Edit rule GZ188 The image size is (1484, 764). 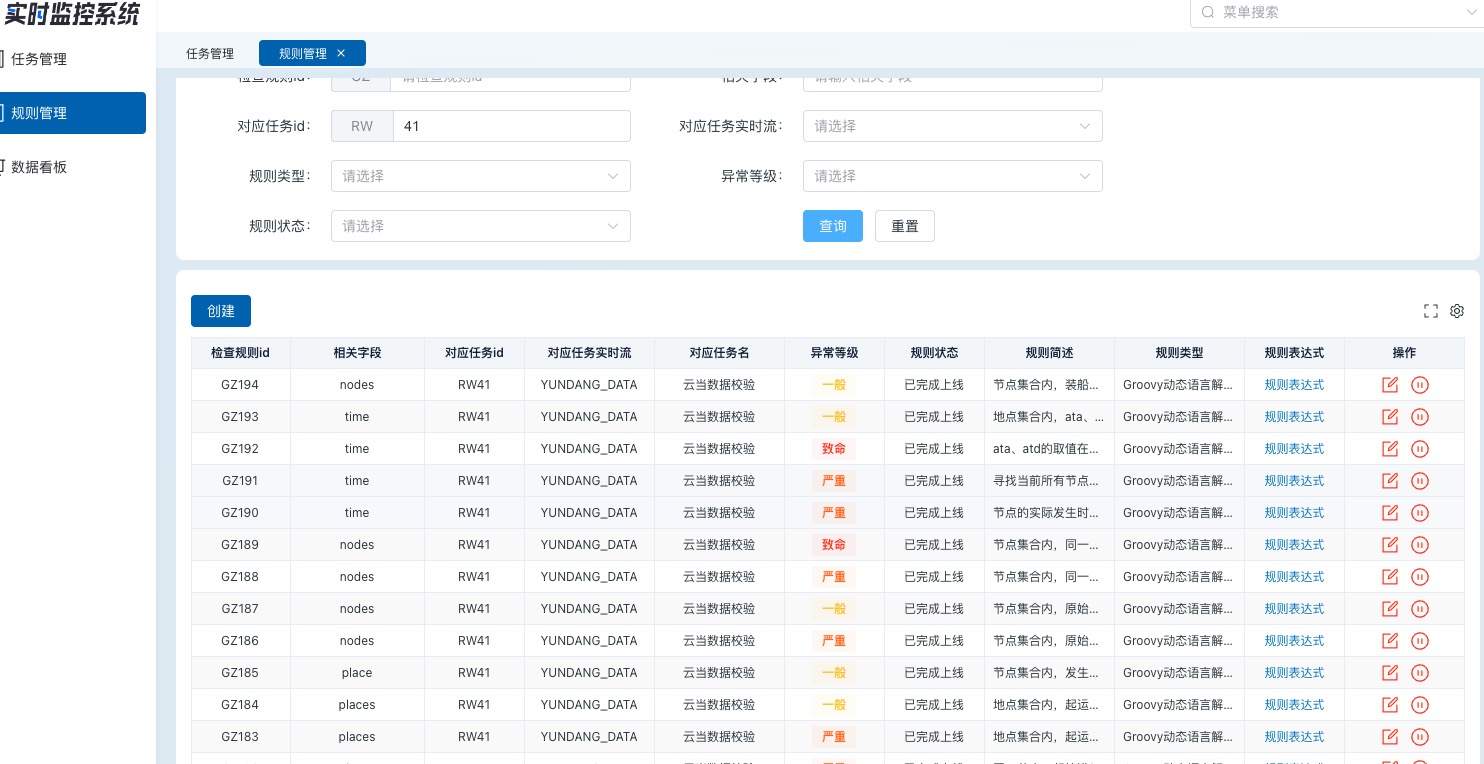coord(1389,577)
